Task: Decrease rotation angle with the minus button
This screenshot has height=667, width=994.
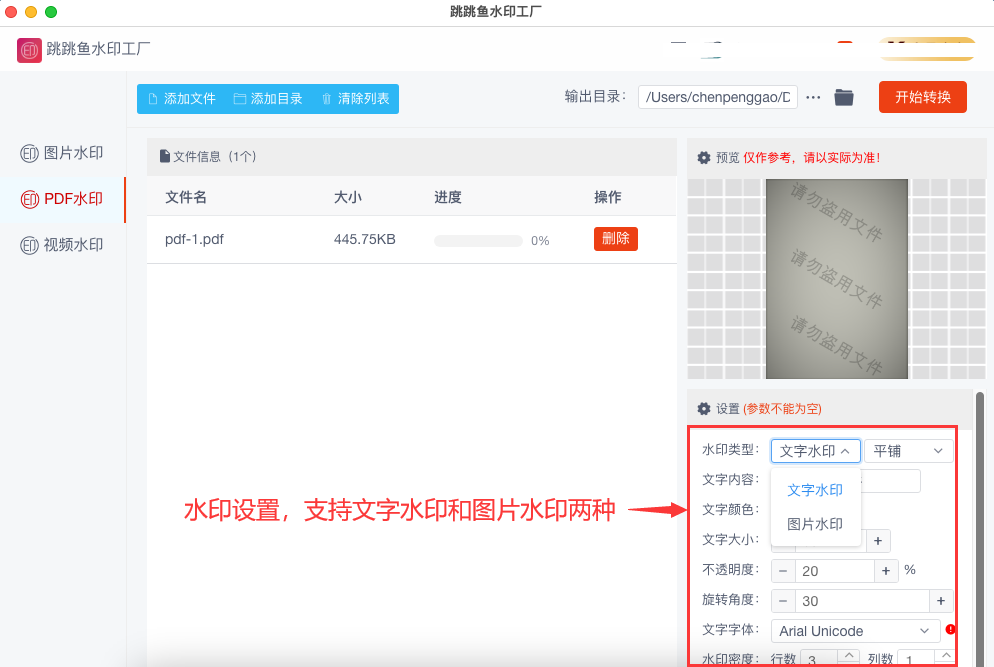Action: [783, 601]
